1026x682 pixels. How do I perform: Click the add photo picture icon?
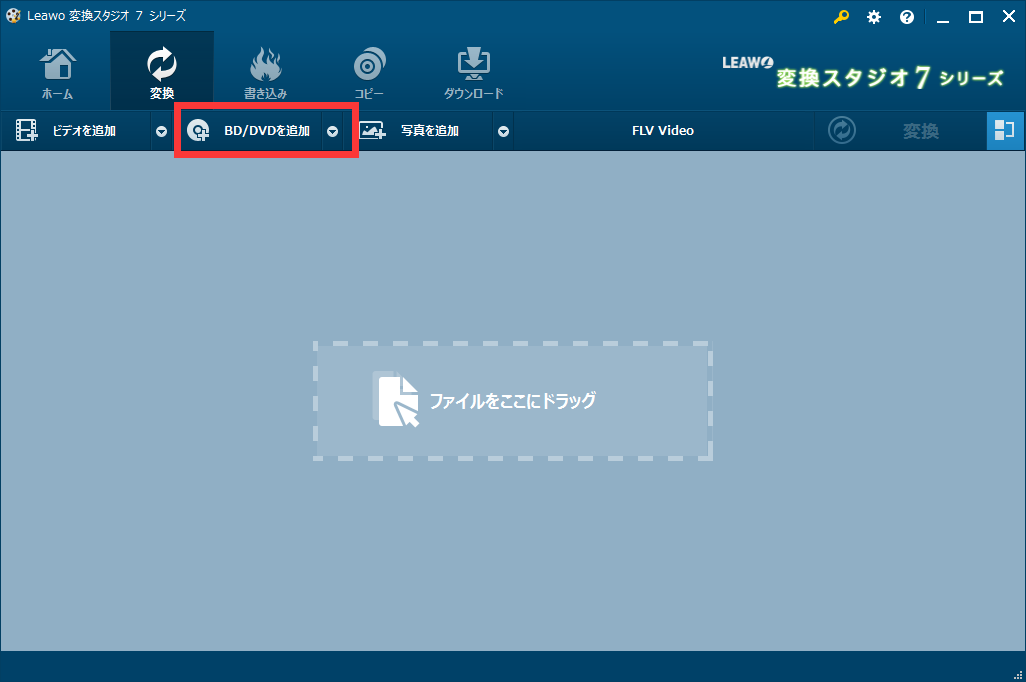tap(373, 131)
